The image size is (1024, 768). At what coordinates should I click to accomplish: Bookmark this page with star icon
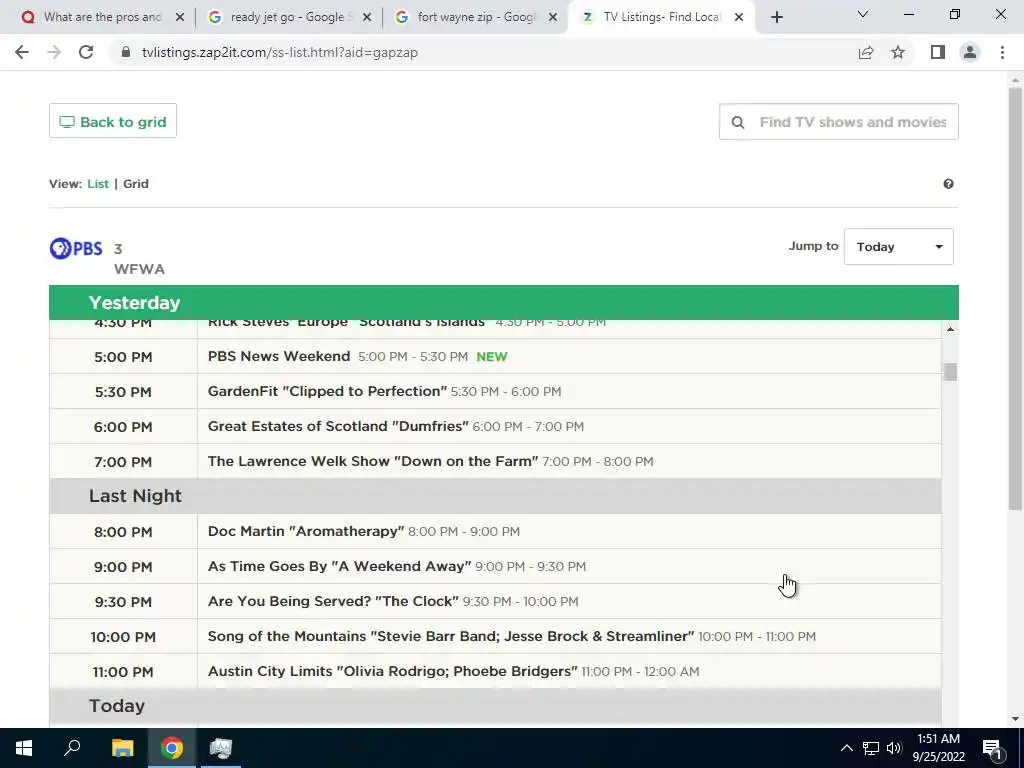898,52
